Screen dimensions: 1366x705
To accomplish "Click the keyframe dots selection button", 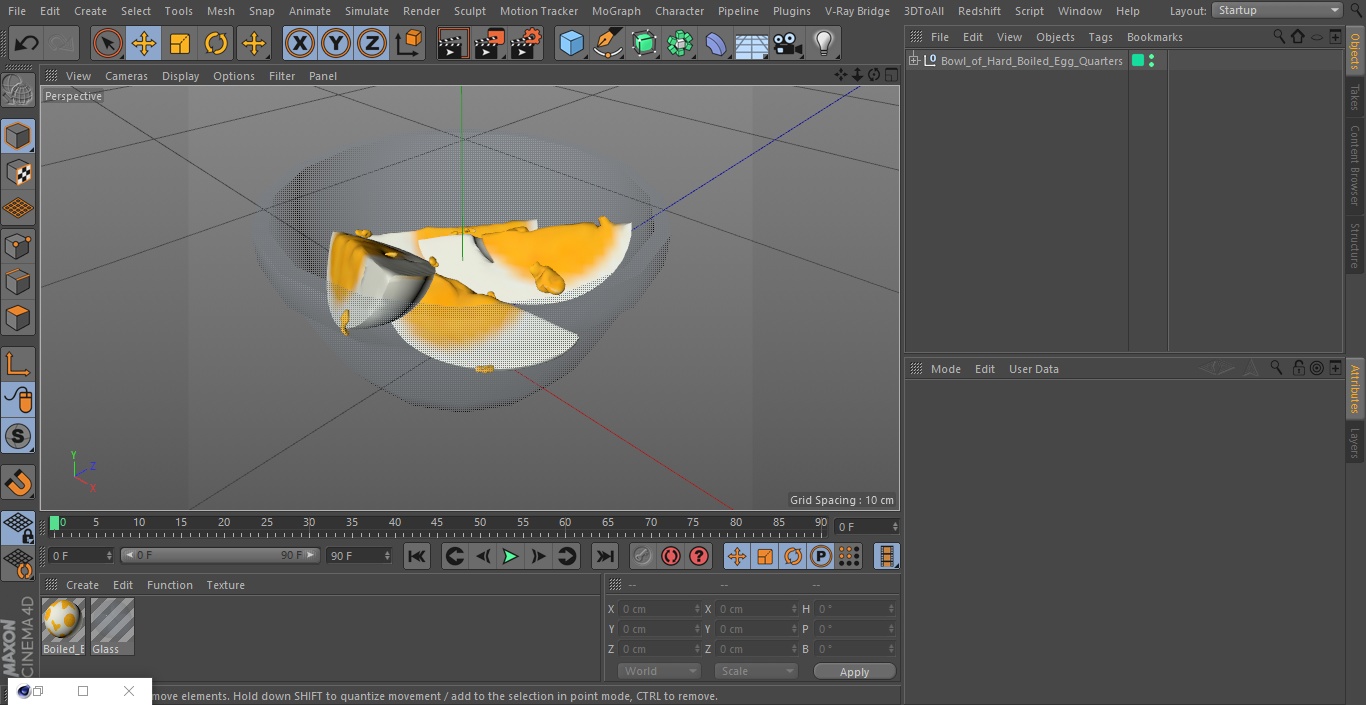I will 849,556.
